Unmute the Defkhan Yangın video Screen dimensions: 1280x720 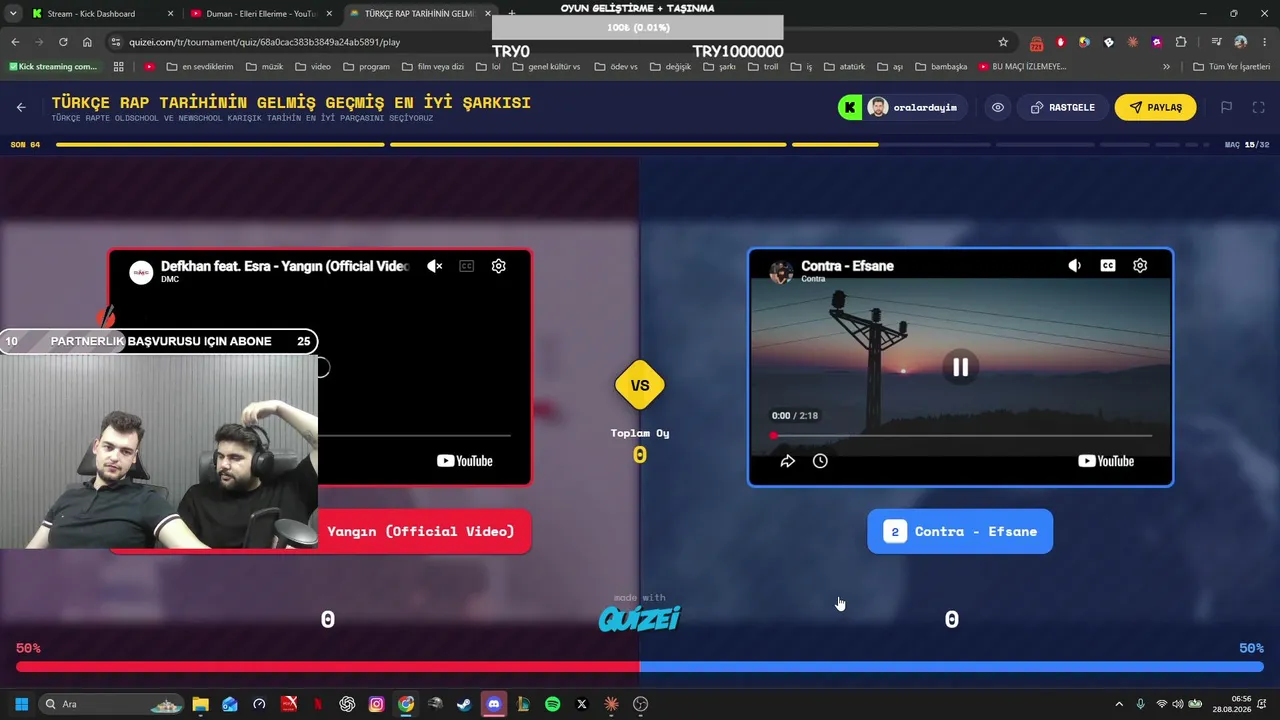(434, 266)
